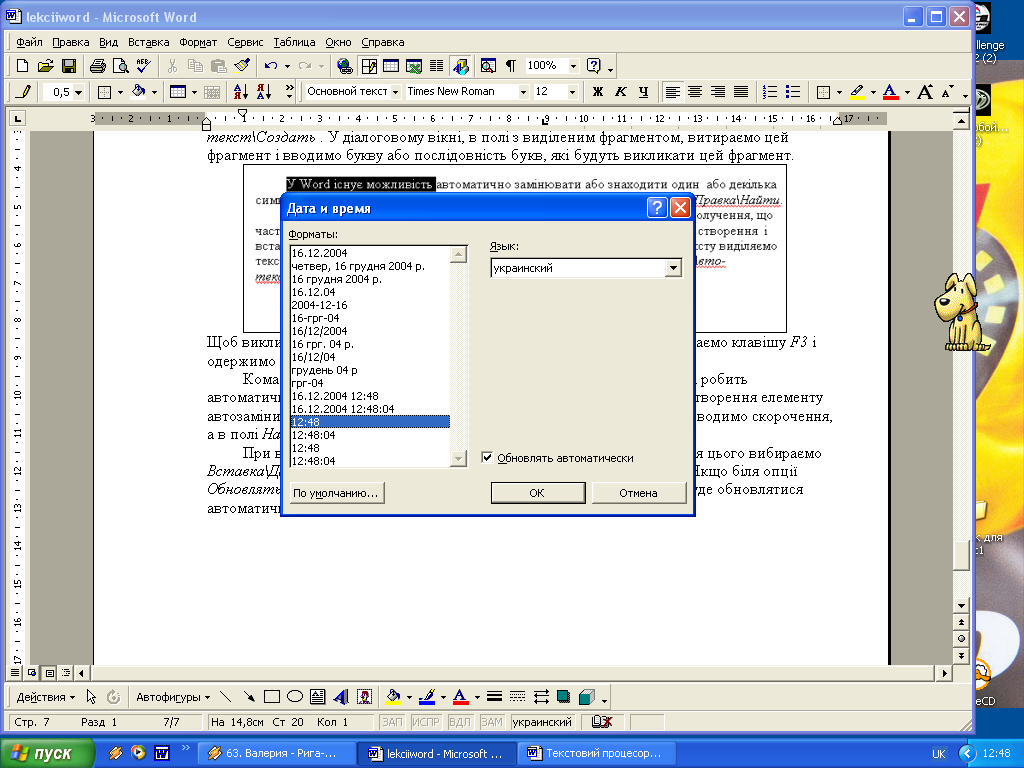The image size is (1024, 768).
Task: Justify the paragraph text
Action: click(x=741, y=92)
